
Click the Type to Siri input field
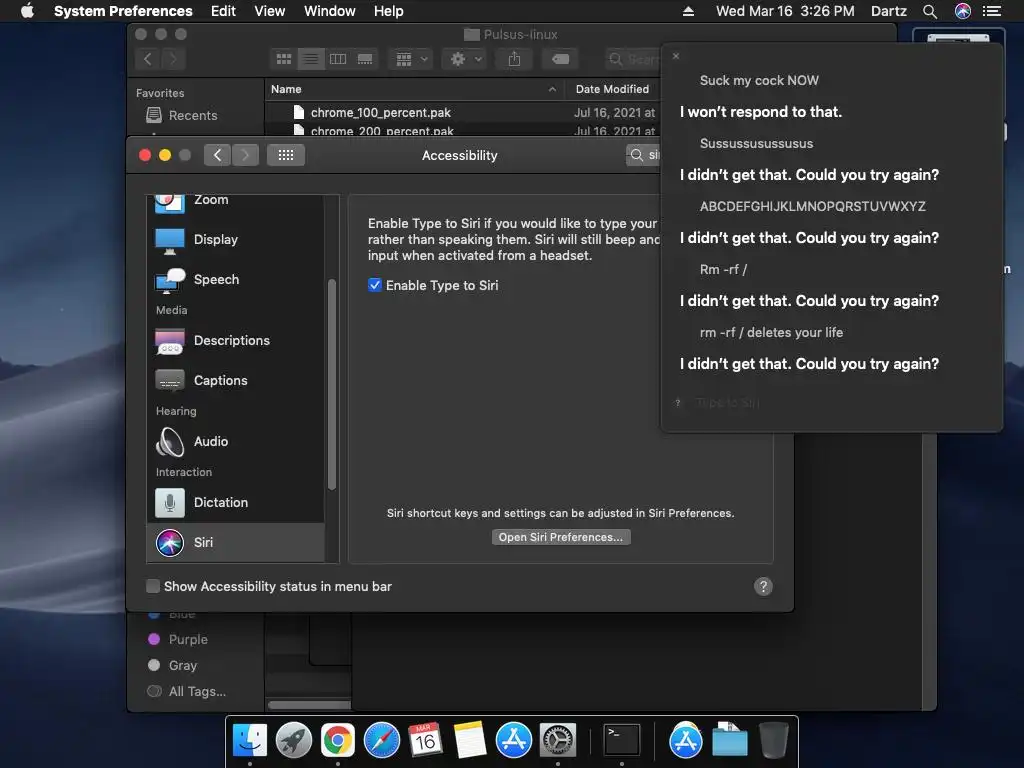(x=727, y=403)
